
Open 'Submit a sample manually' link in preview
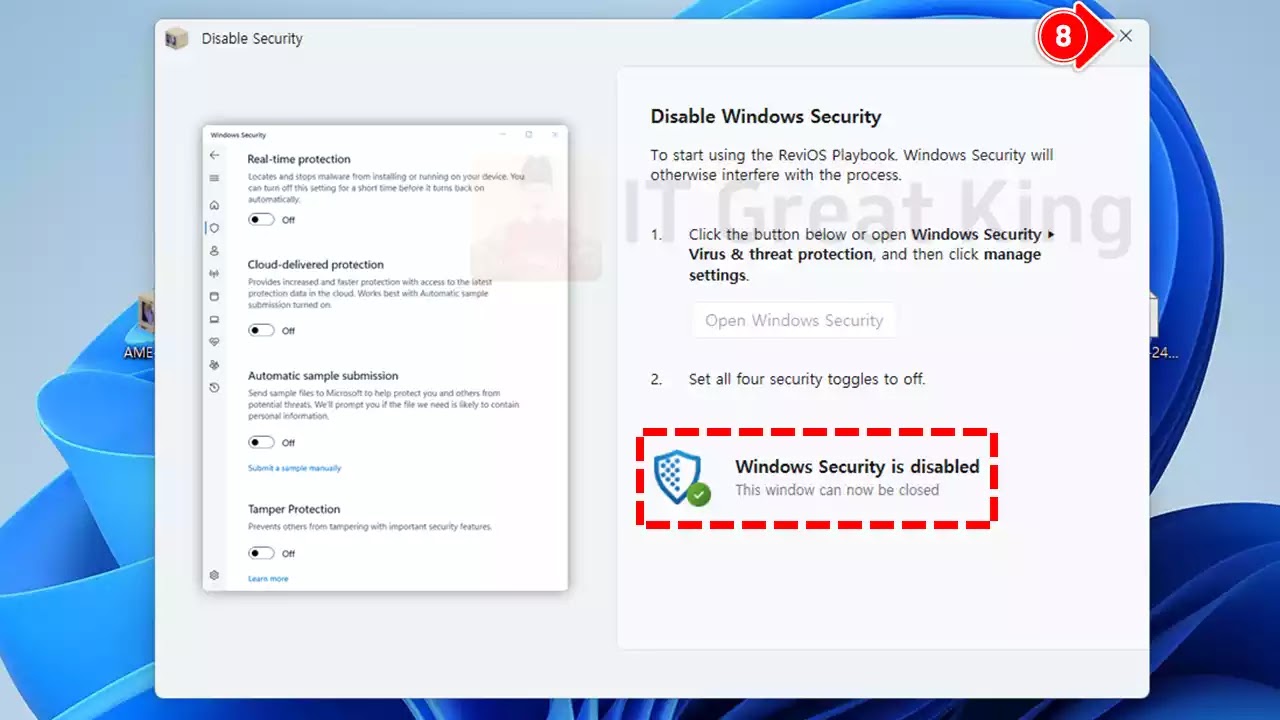294,468
